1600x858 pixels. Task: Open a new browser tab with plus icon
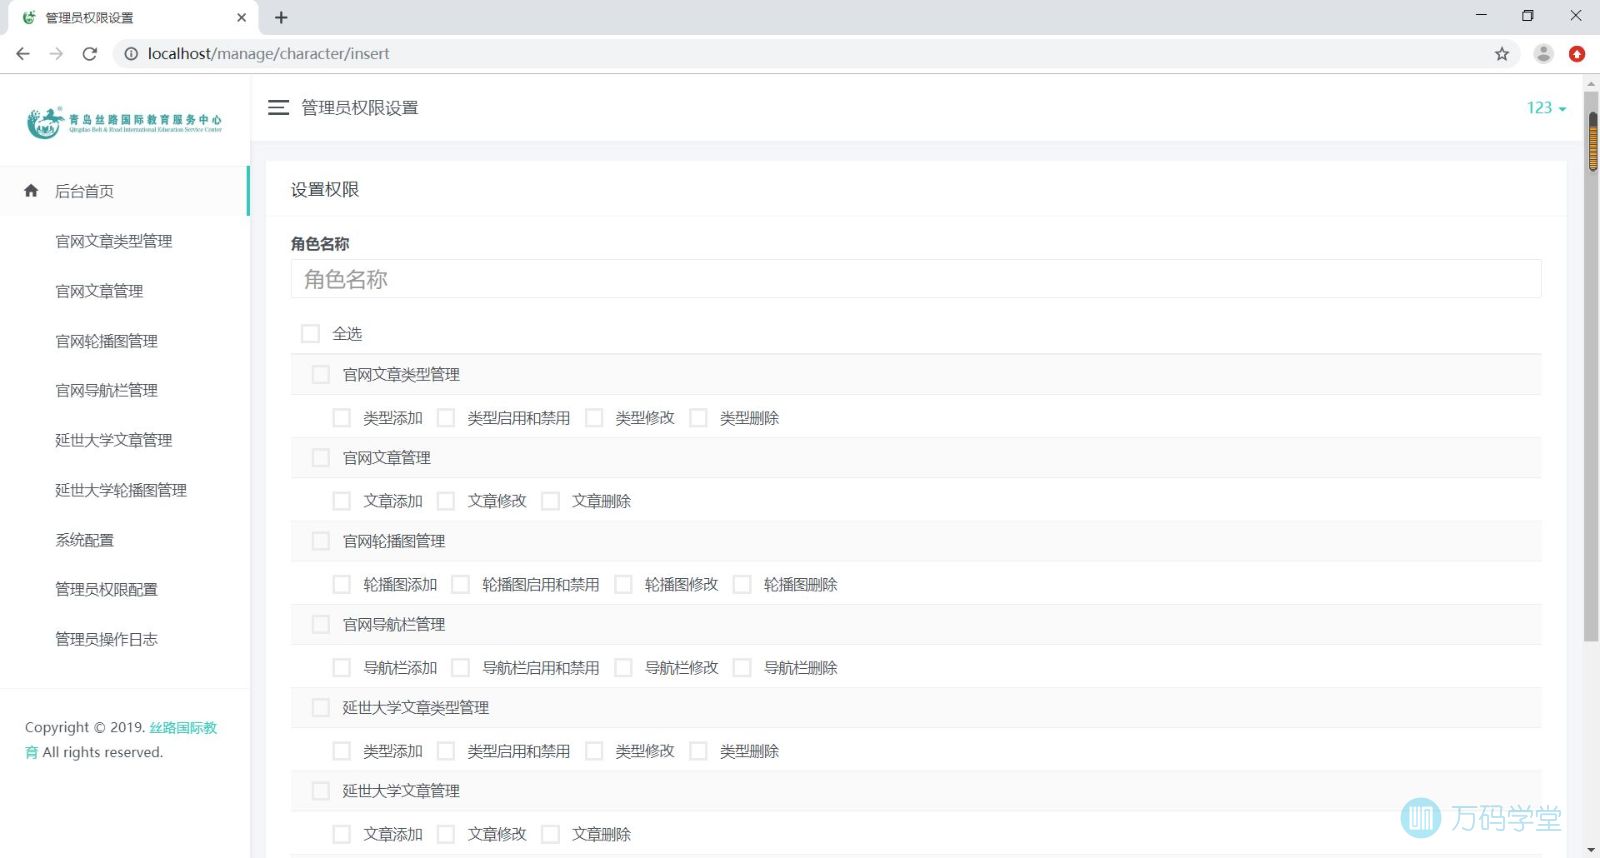[281, 17]
